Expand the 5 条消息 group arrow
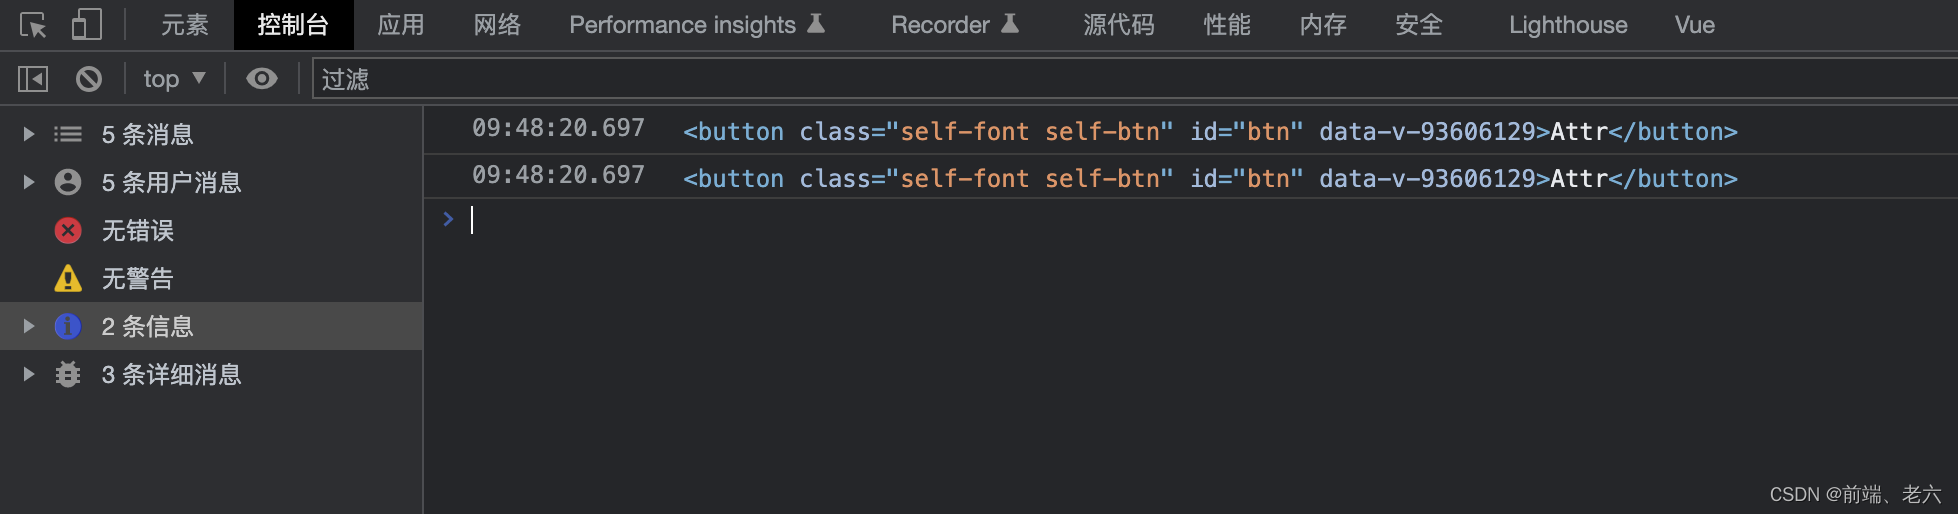 coord(29,134)
